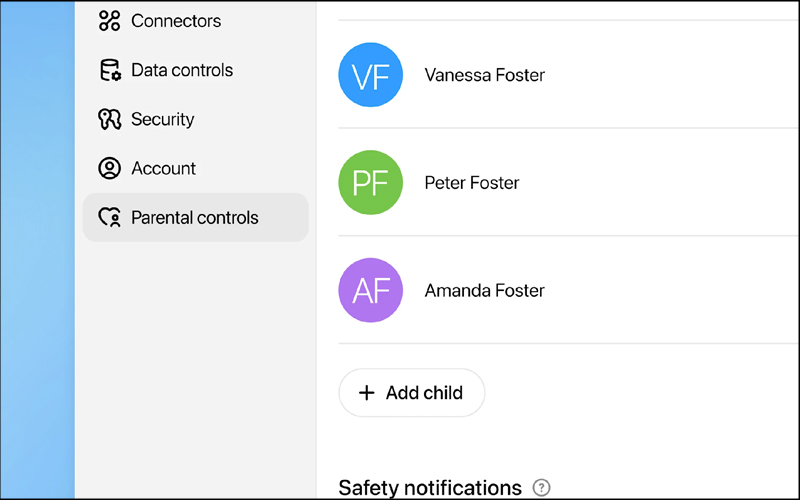Open the Account settings section

[x=163, y=168]
